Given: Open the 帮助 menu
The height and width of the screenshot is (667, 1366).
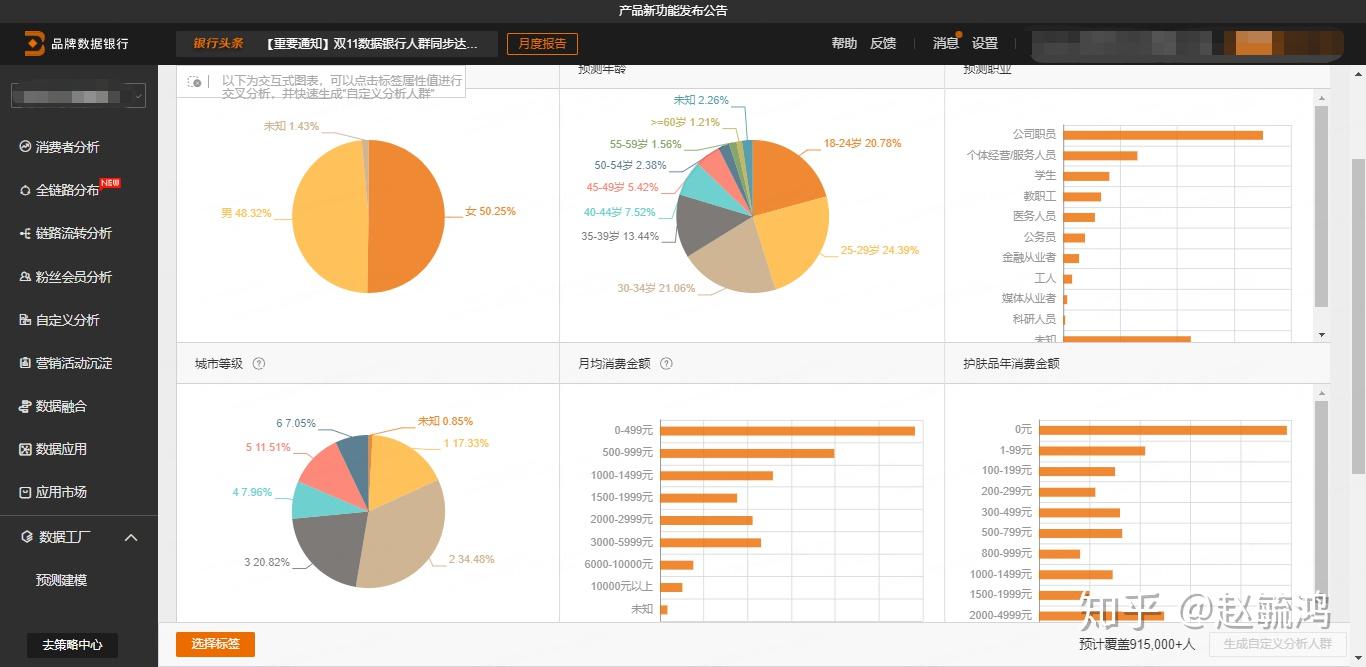Looking at the screenshot, I should click(844, 43).
